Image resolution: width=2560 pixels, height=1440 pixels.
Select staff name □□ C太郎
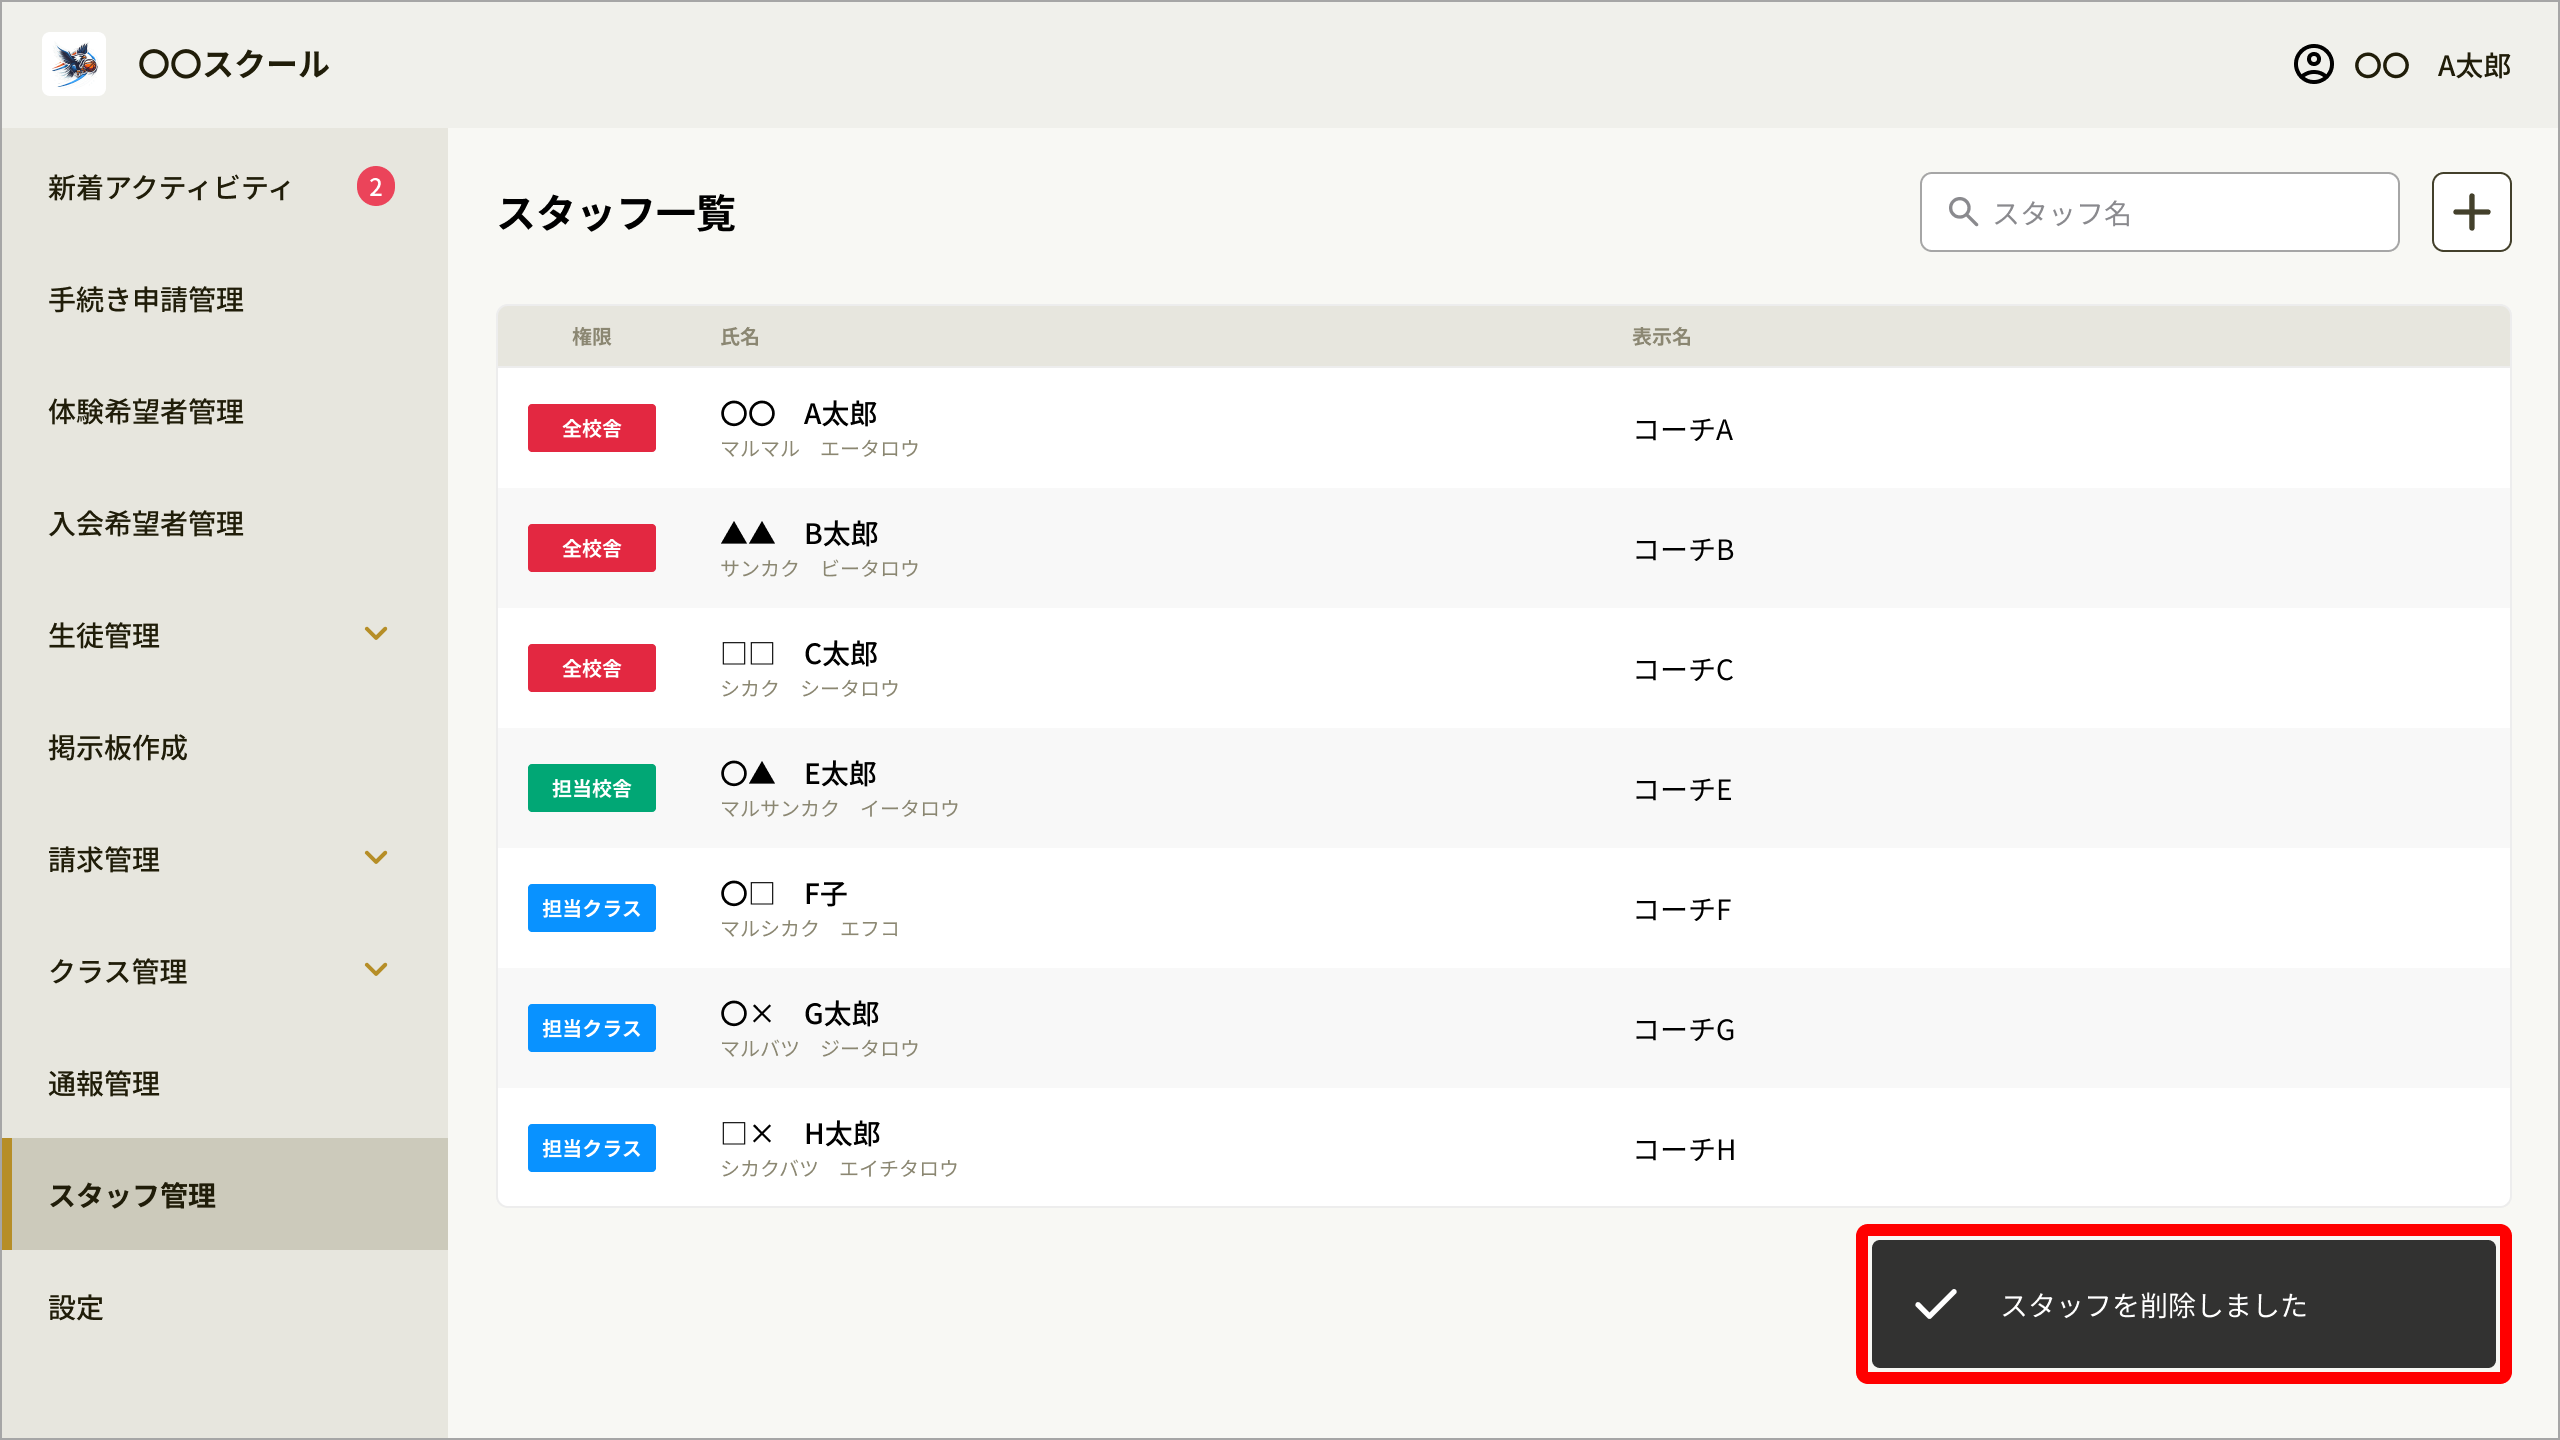pyautogui.click(x=799, y=654)
